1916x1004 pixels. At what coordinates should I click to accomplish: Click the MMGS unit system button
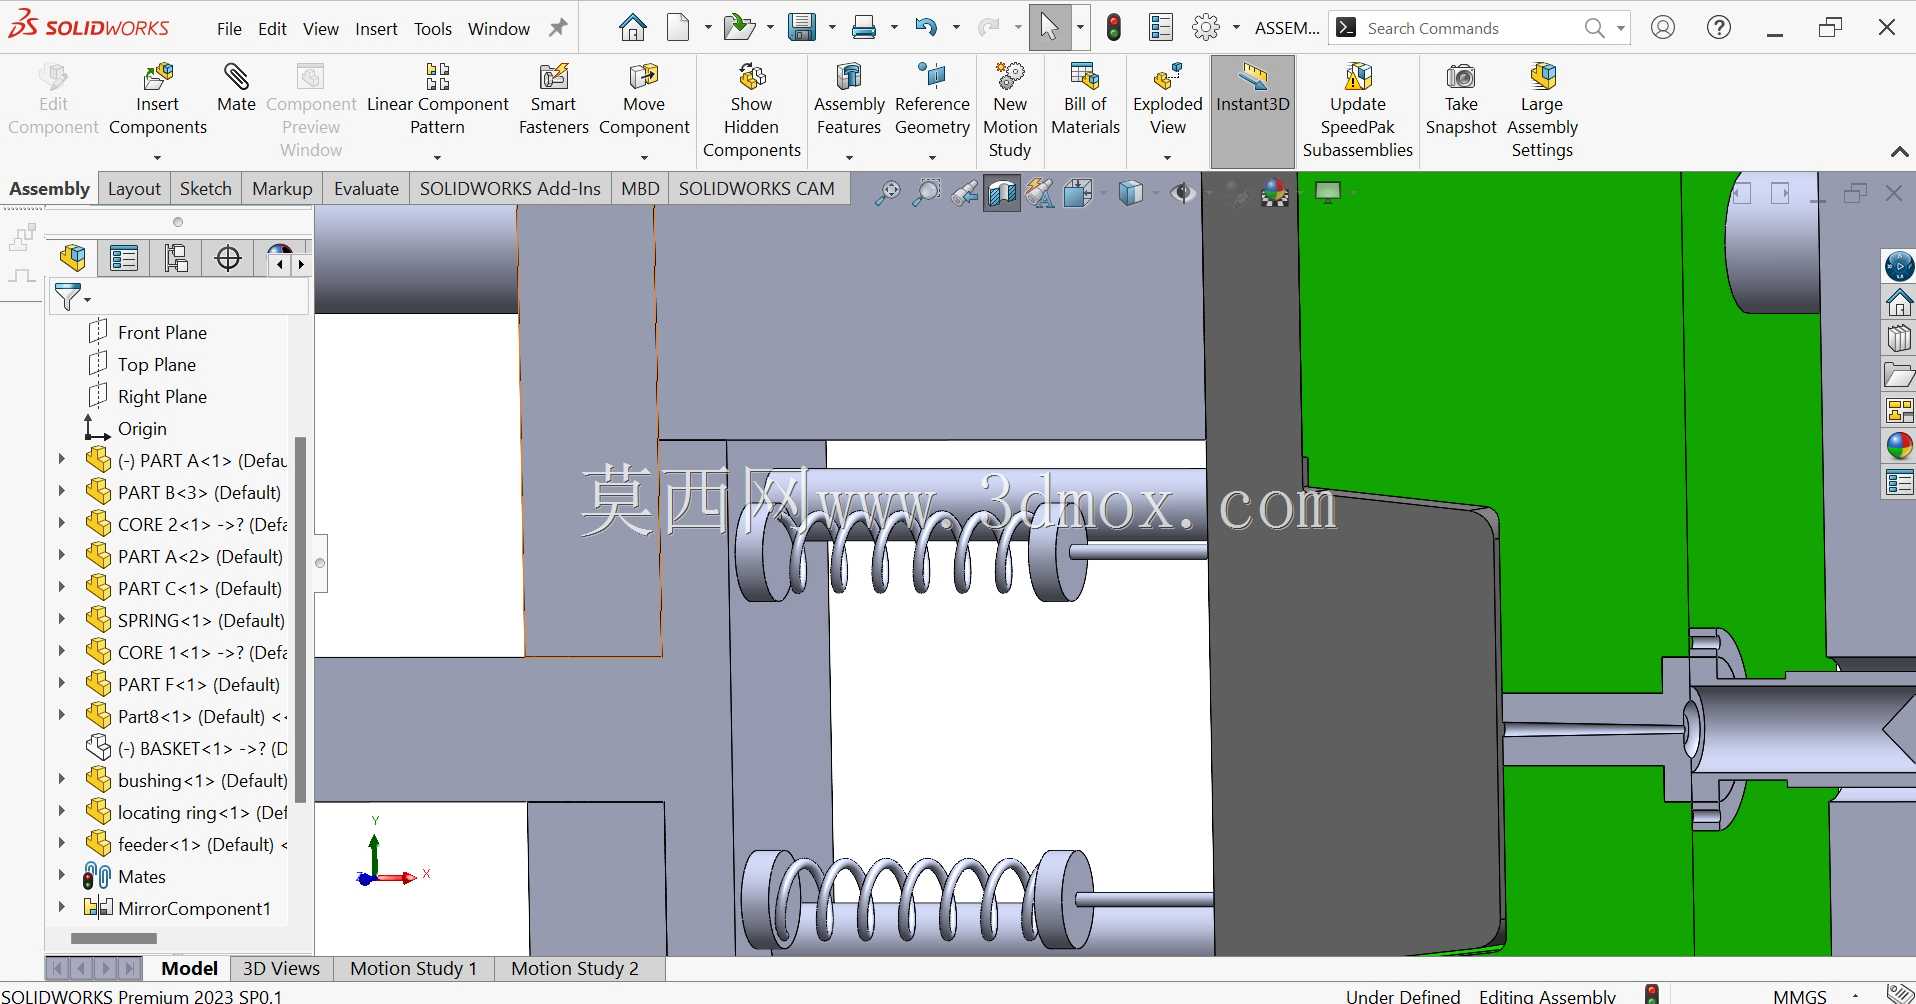click(x=1799, y=995)
